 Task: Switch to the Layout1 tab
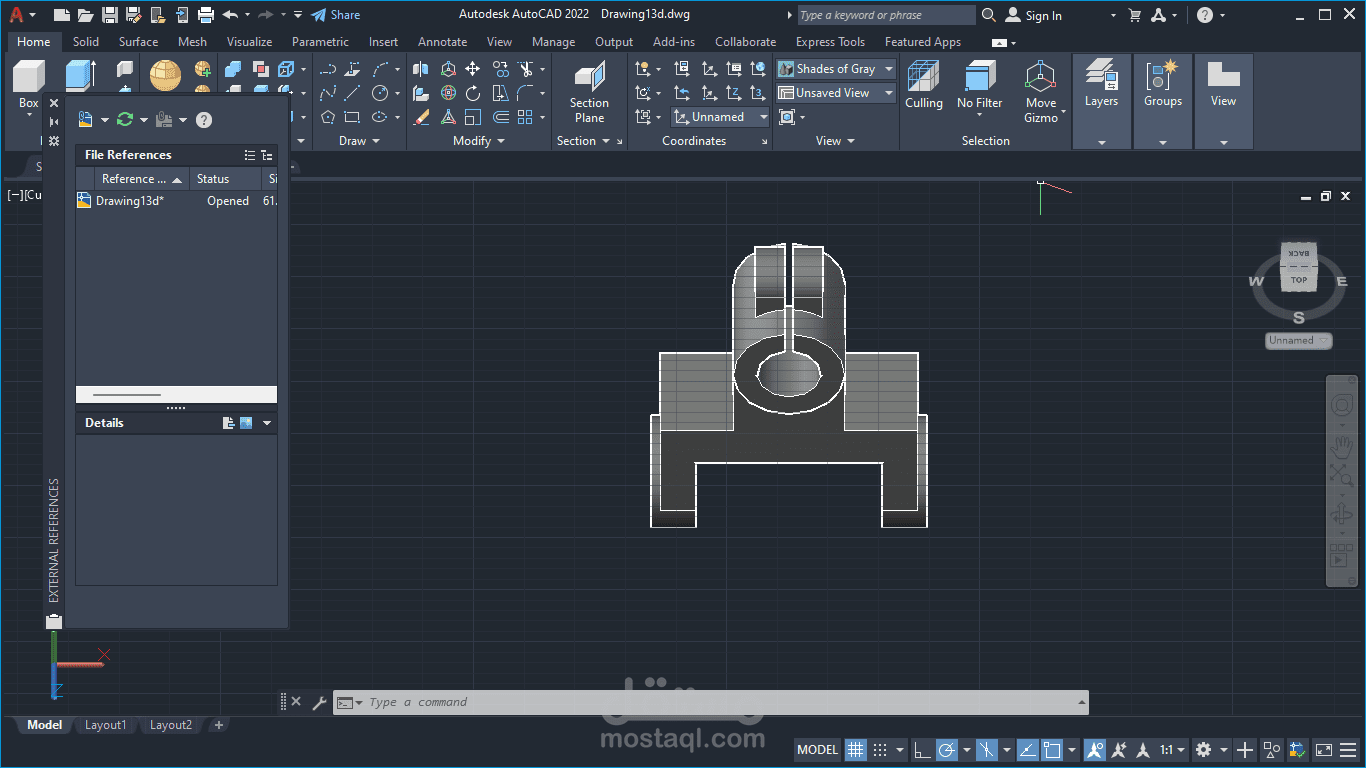click(106, 725)
